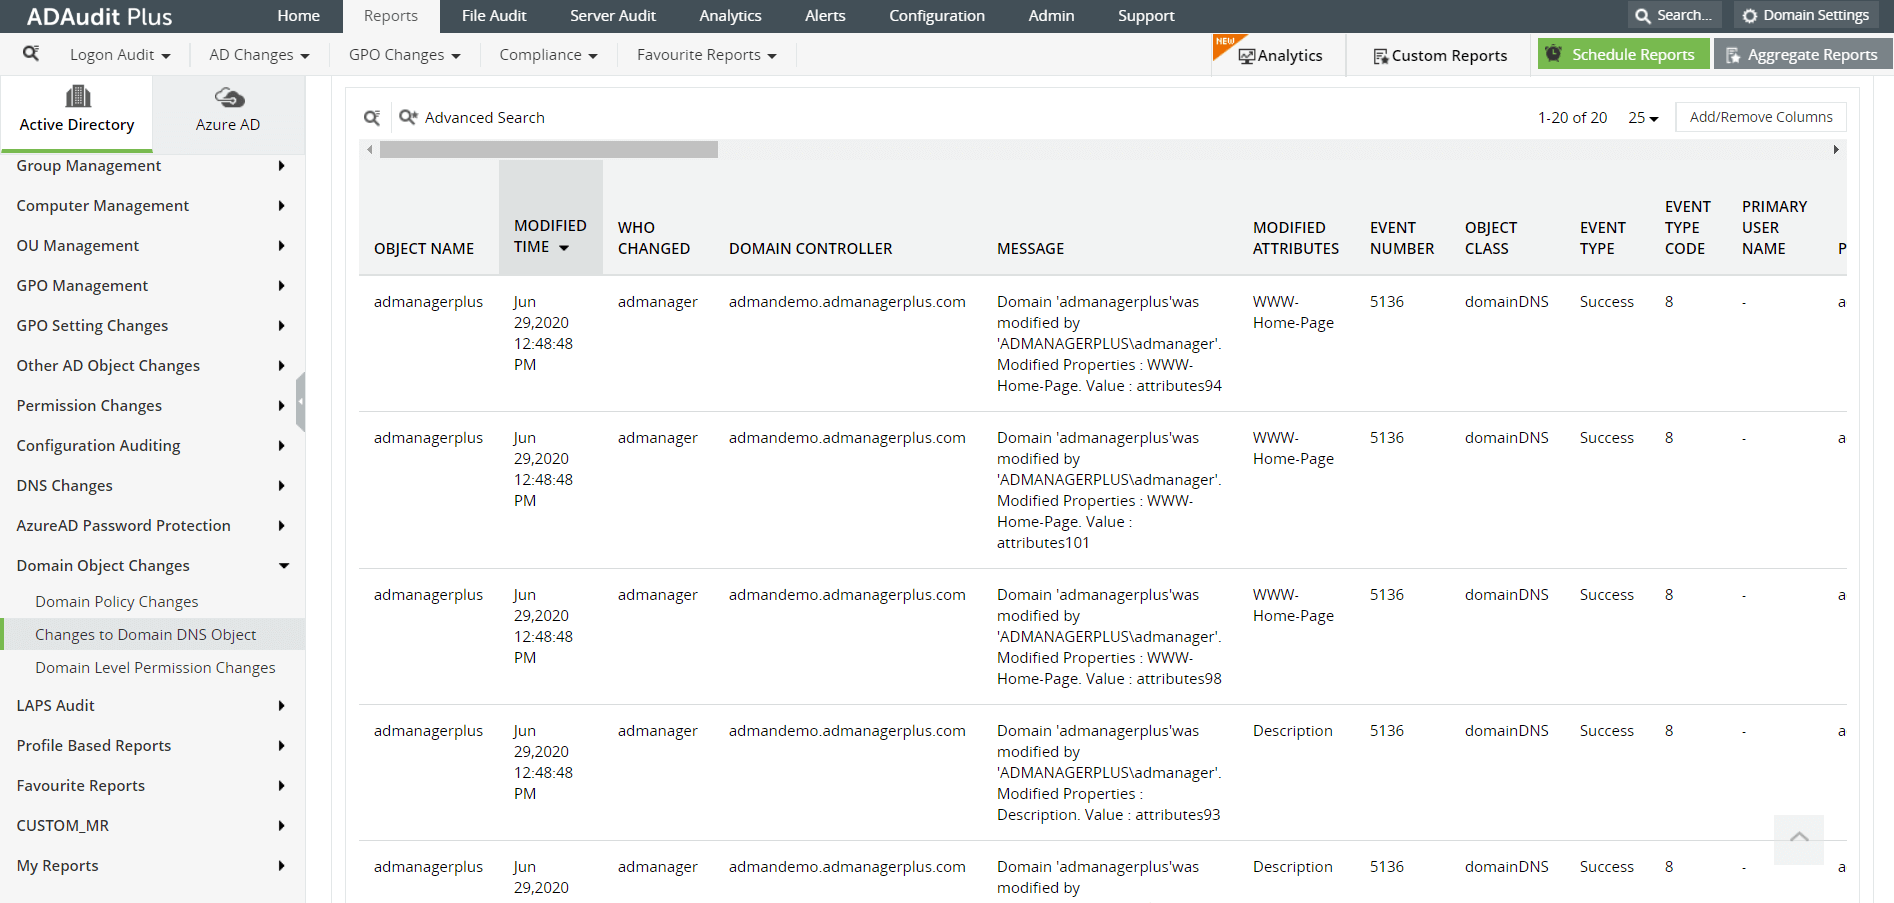1894x903 pixels.
Task: Open the Logon Audit dropdown
Action: (120, 55)
